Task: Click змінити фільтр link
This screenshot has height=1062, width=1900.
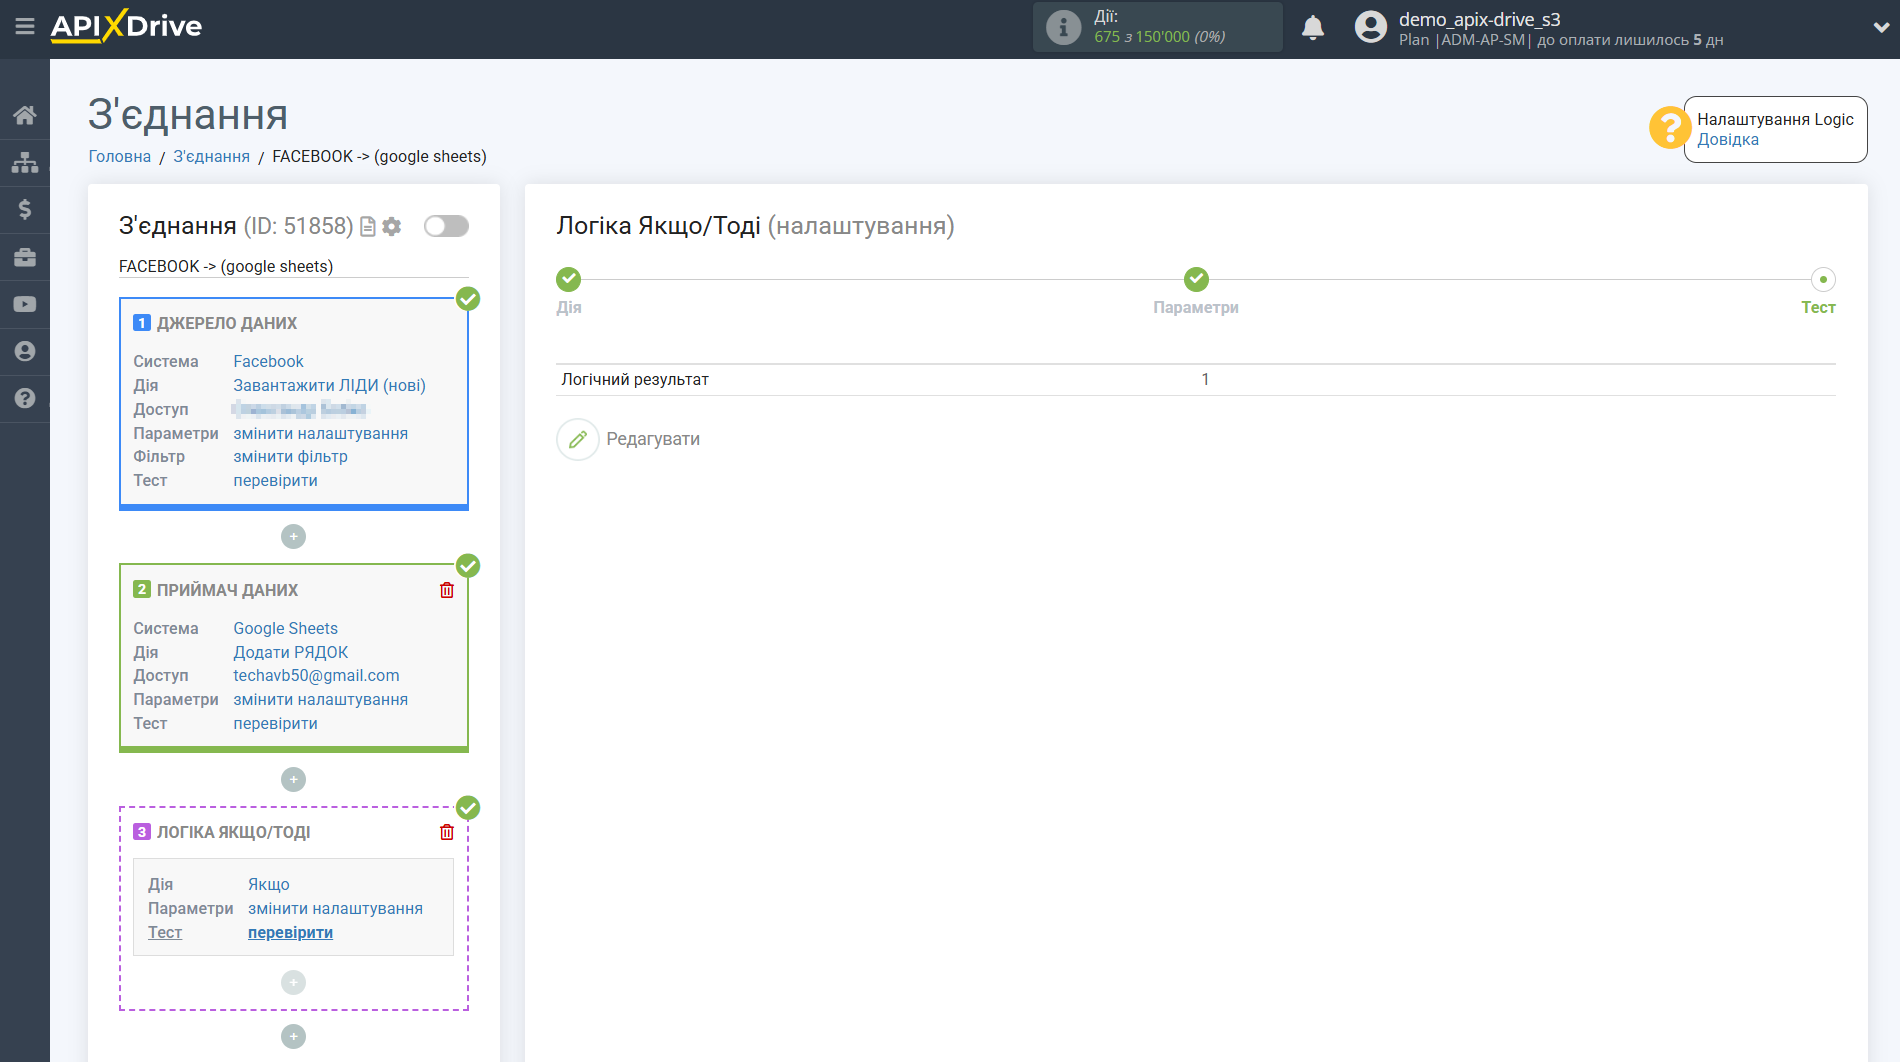Action: [x=290, y=457]
